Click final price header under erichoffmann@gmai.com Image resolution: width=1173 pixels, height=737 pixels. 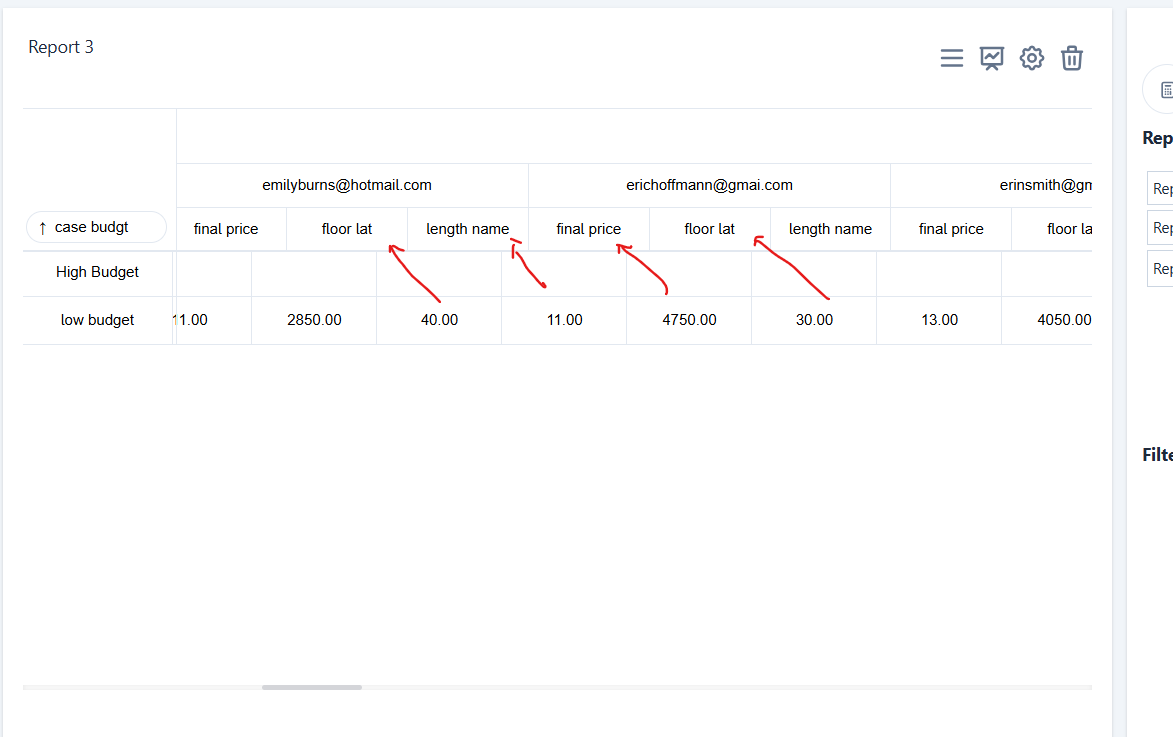point(588,229)
